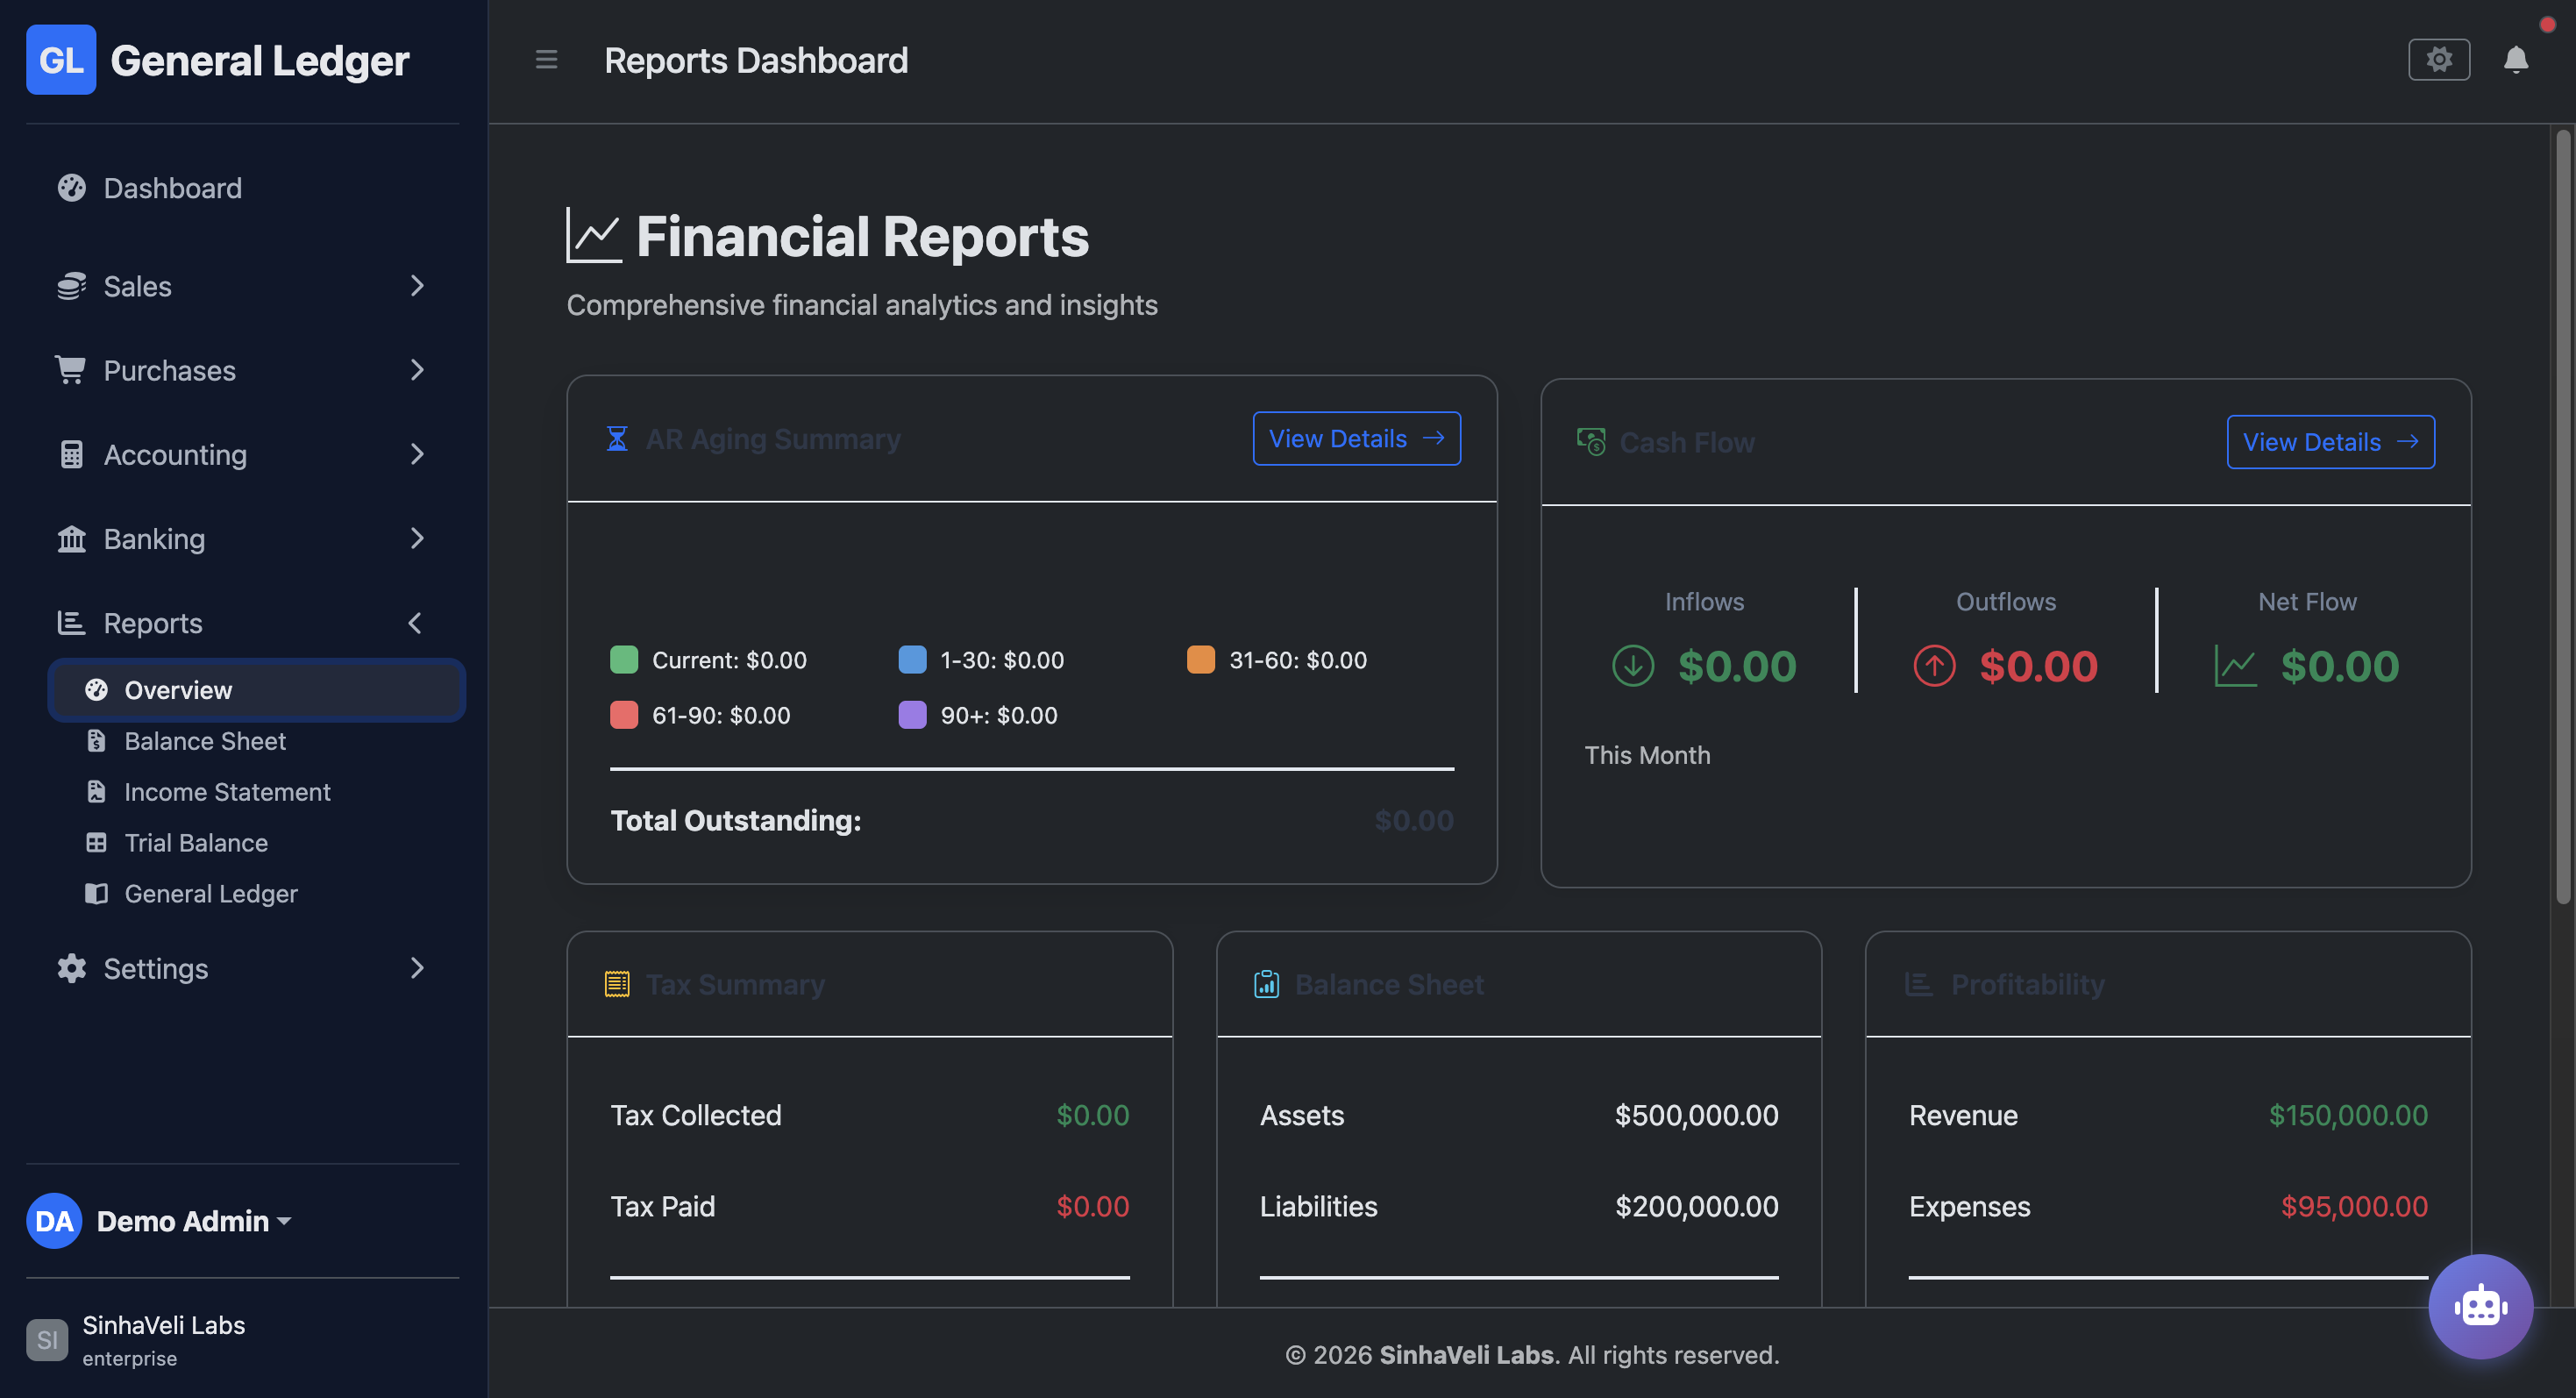Click the blue 1-30 legend swatch
Viewport: 2576px width, 1398px height.
[x=912, y=659]
